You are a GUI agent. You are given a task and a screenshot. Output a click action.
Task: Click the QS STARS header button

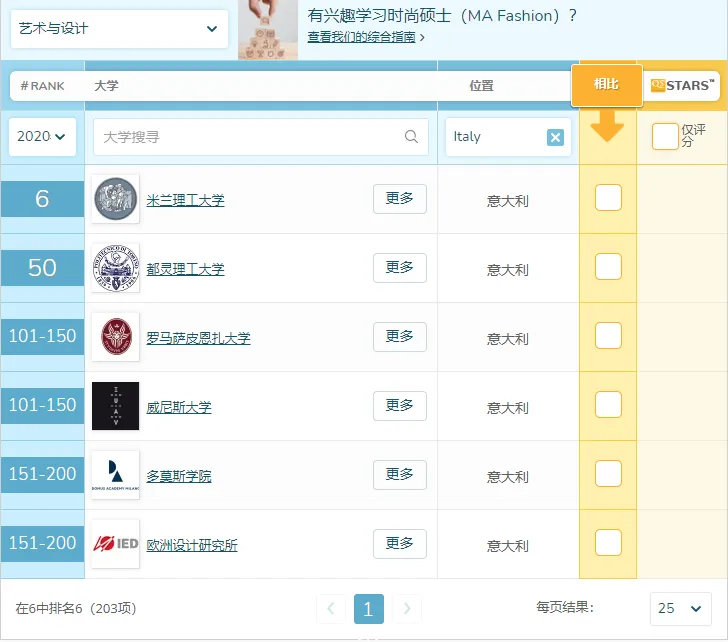[682, 85]
